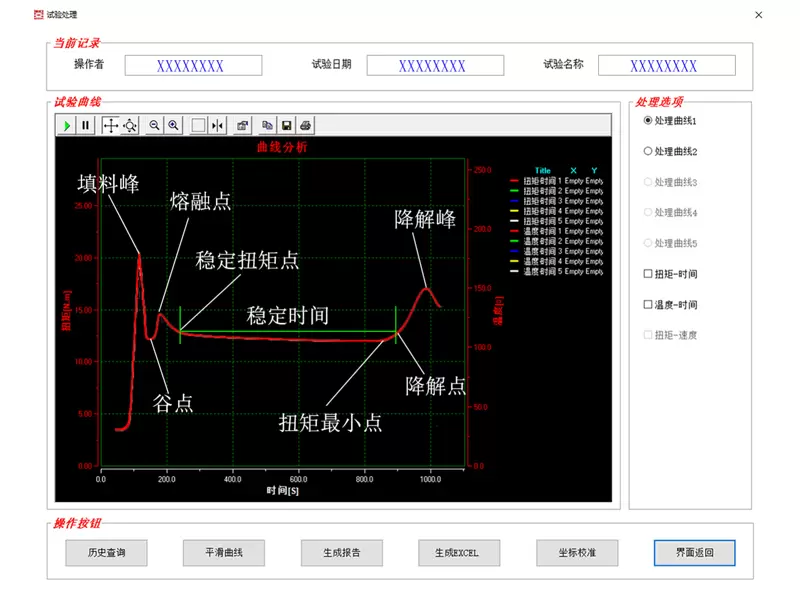800x600 pixels.
Task: Print the chart using the printer icon
Action: pos(305,125)
